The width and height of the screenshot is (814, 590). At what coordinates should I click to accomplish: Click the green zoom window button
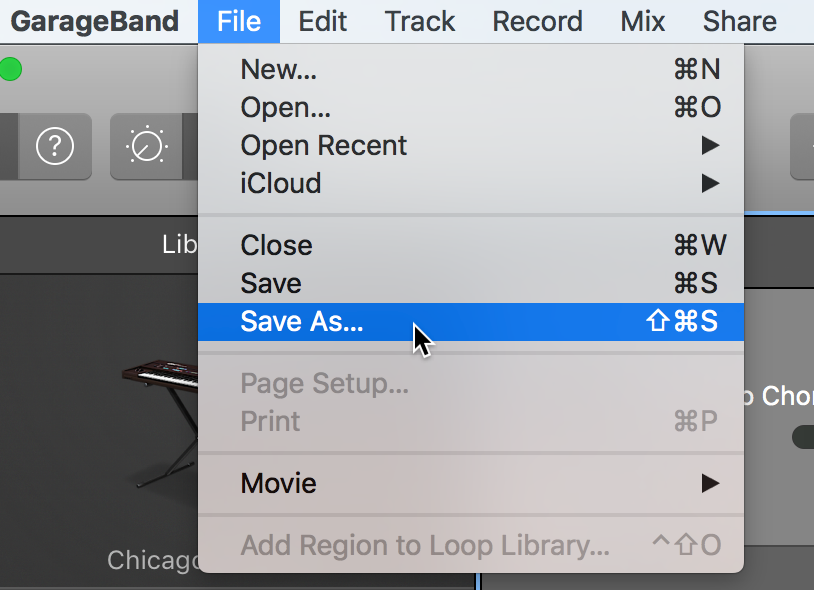tap(10, 70)
